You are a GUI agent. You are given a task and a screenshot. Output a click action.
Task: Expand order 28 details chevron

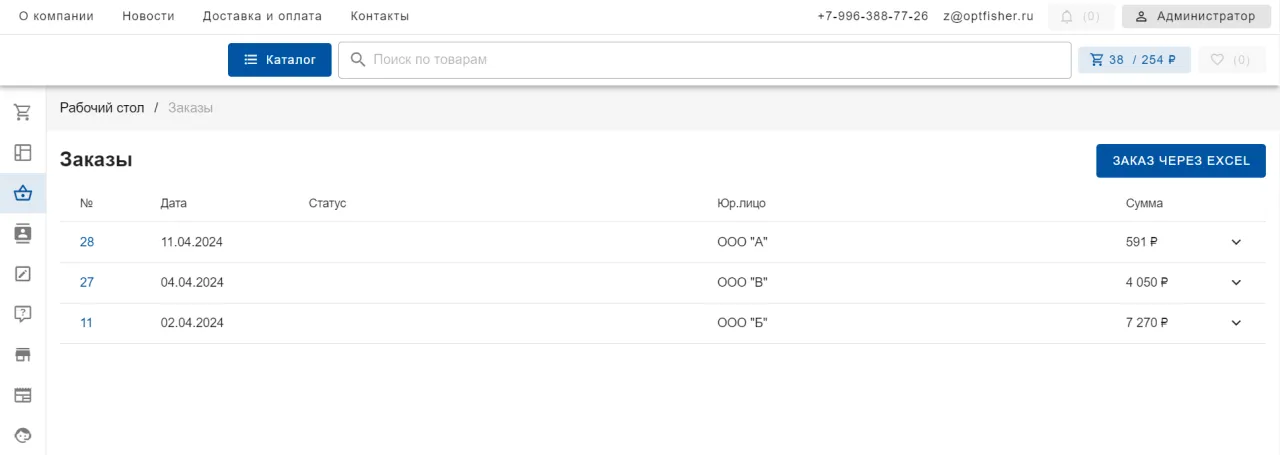(x=1236, y=242)
